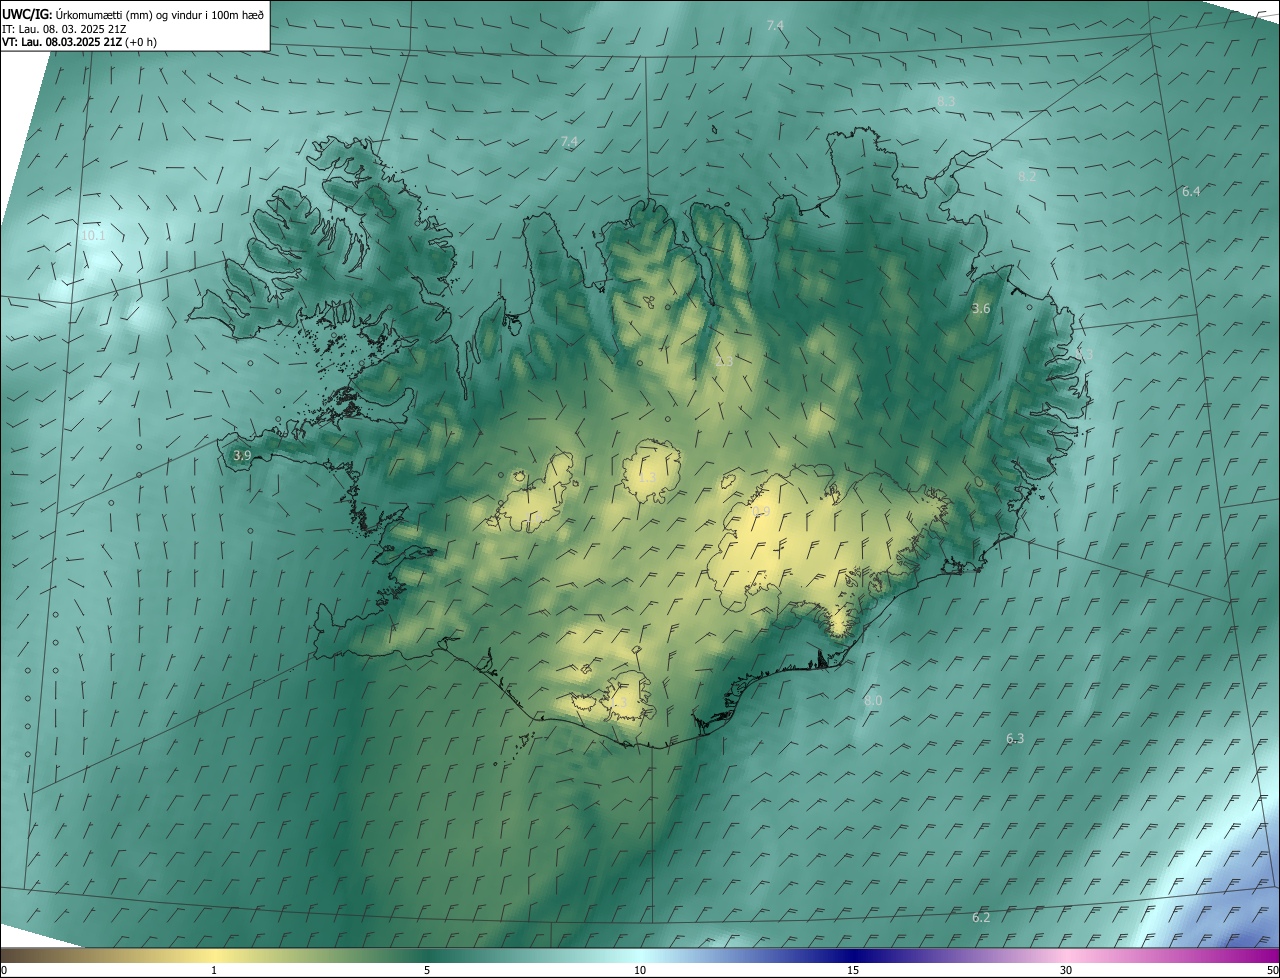Click the colorbar tick label 1
1280x978 pixels.
[214, 970]
